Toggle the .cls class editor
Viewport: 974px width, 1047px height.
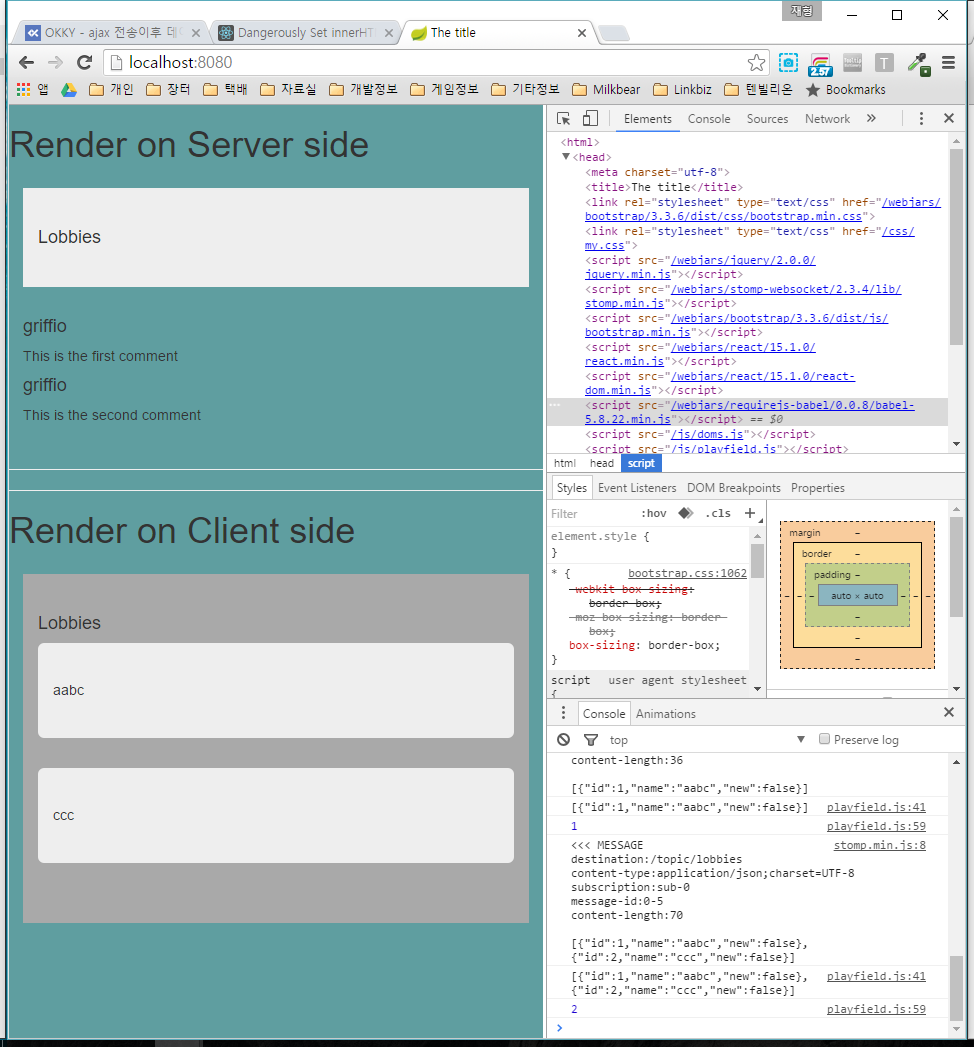[x=718, y=513]
